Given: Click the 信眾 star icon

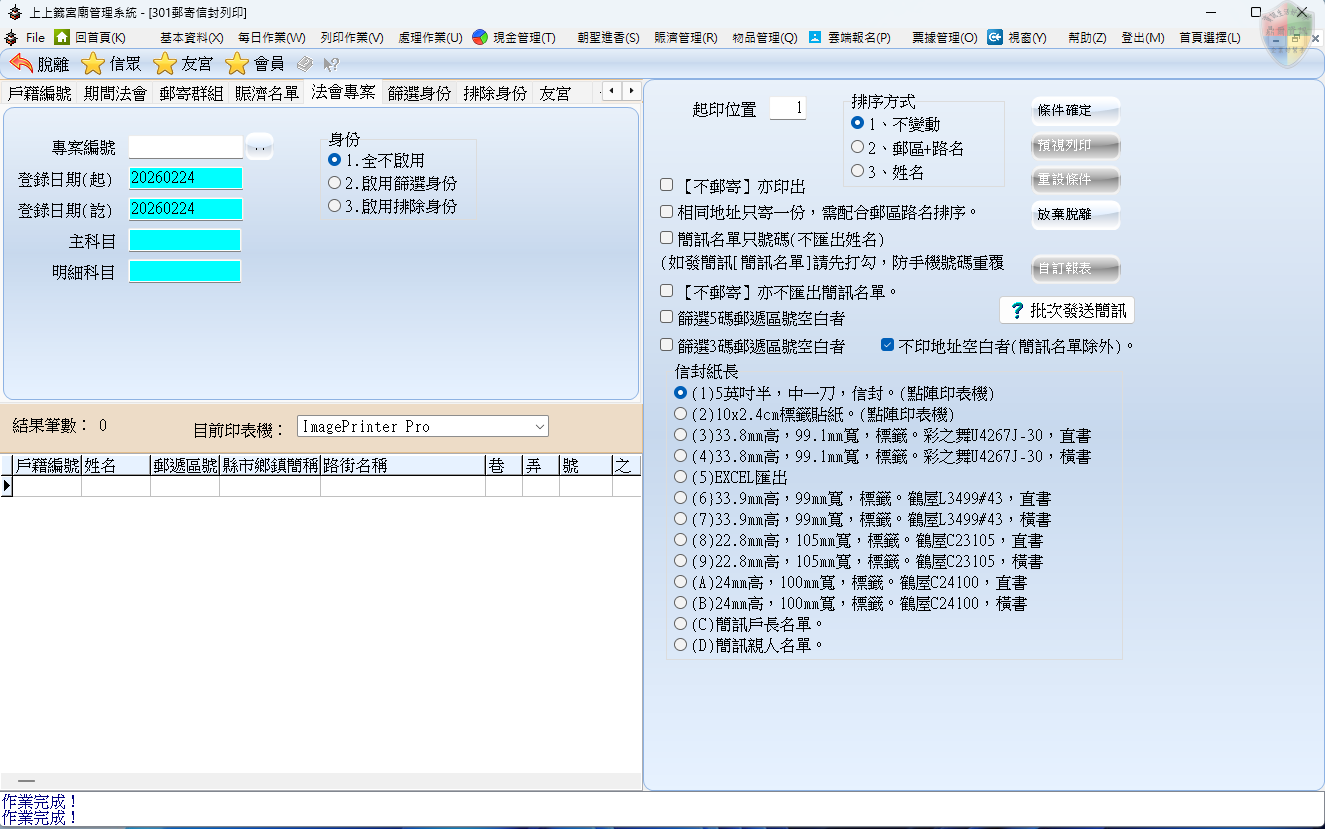Looking at the screenshot, I should (93, 64).
